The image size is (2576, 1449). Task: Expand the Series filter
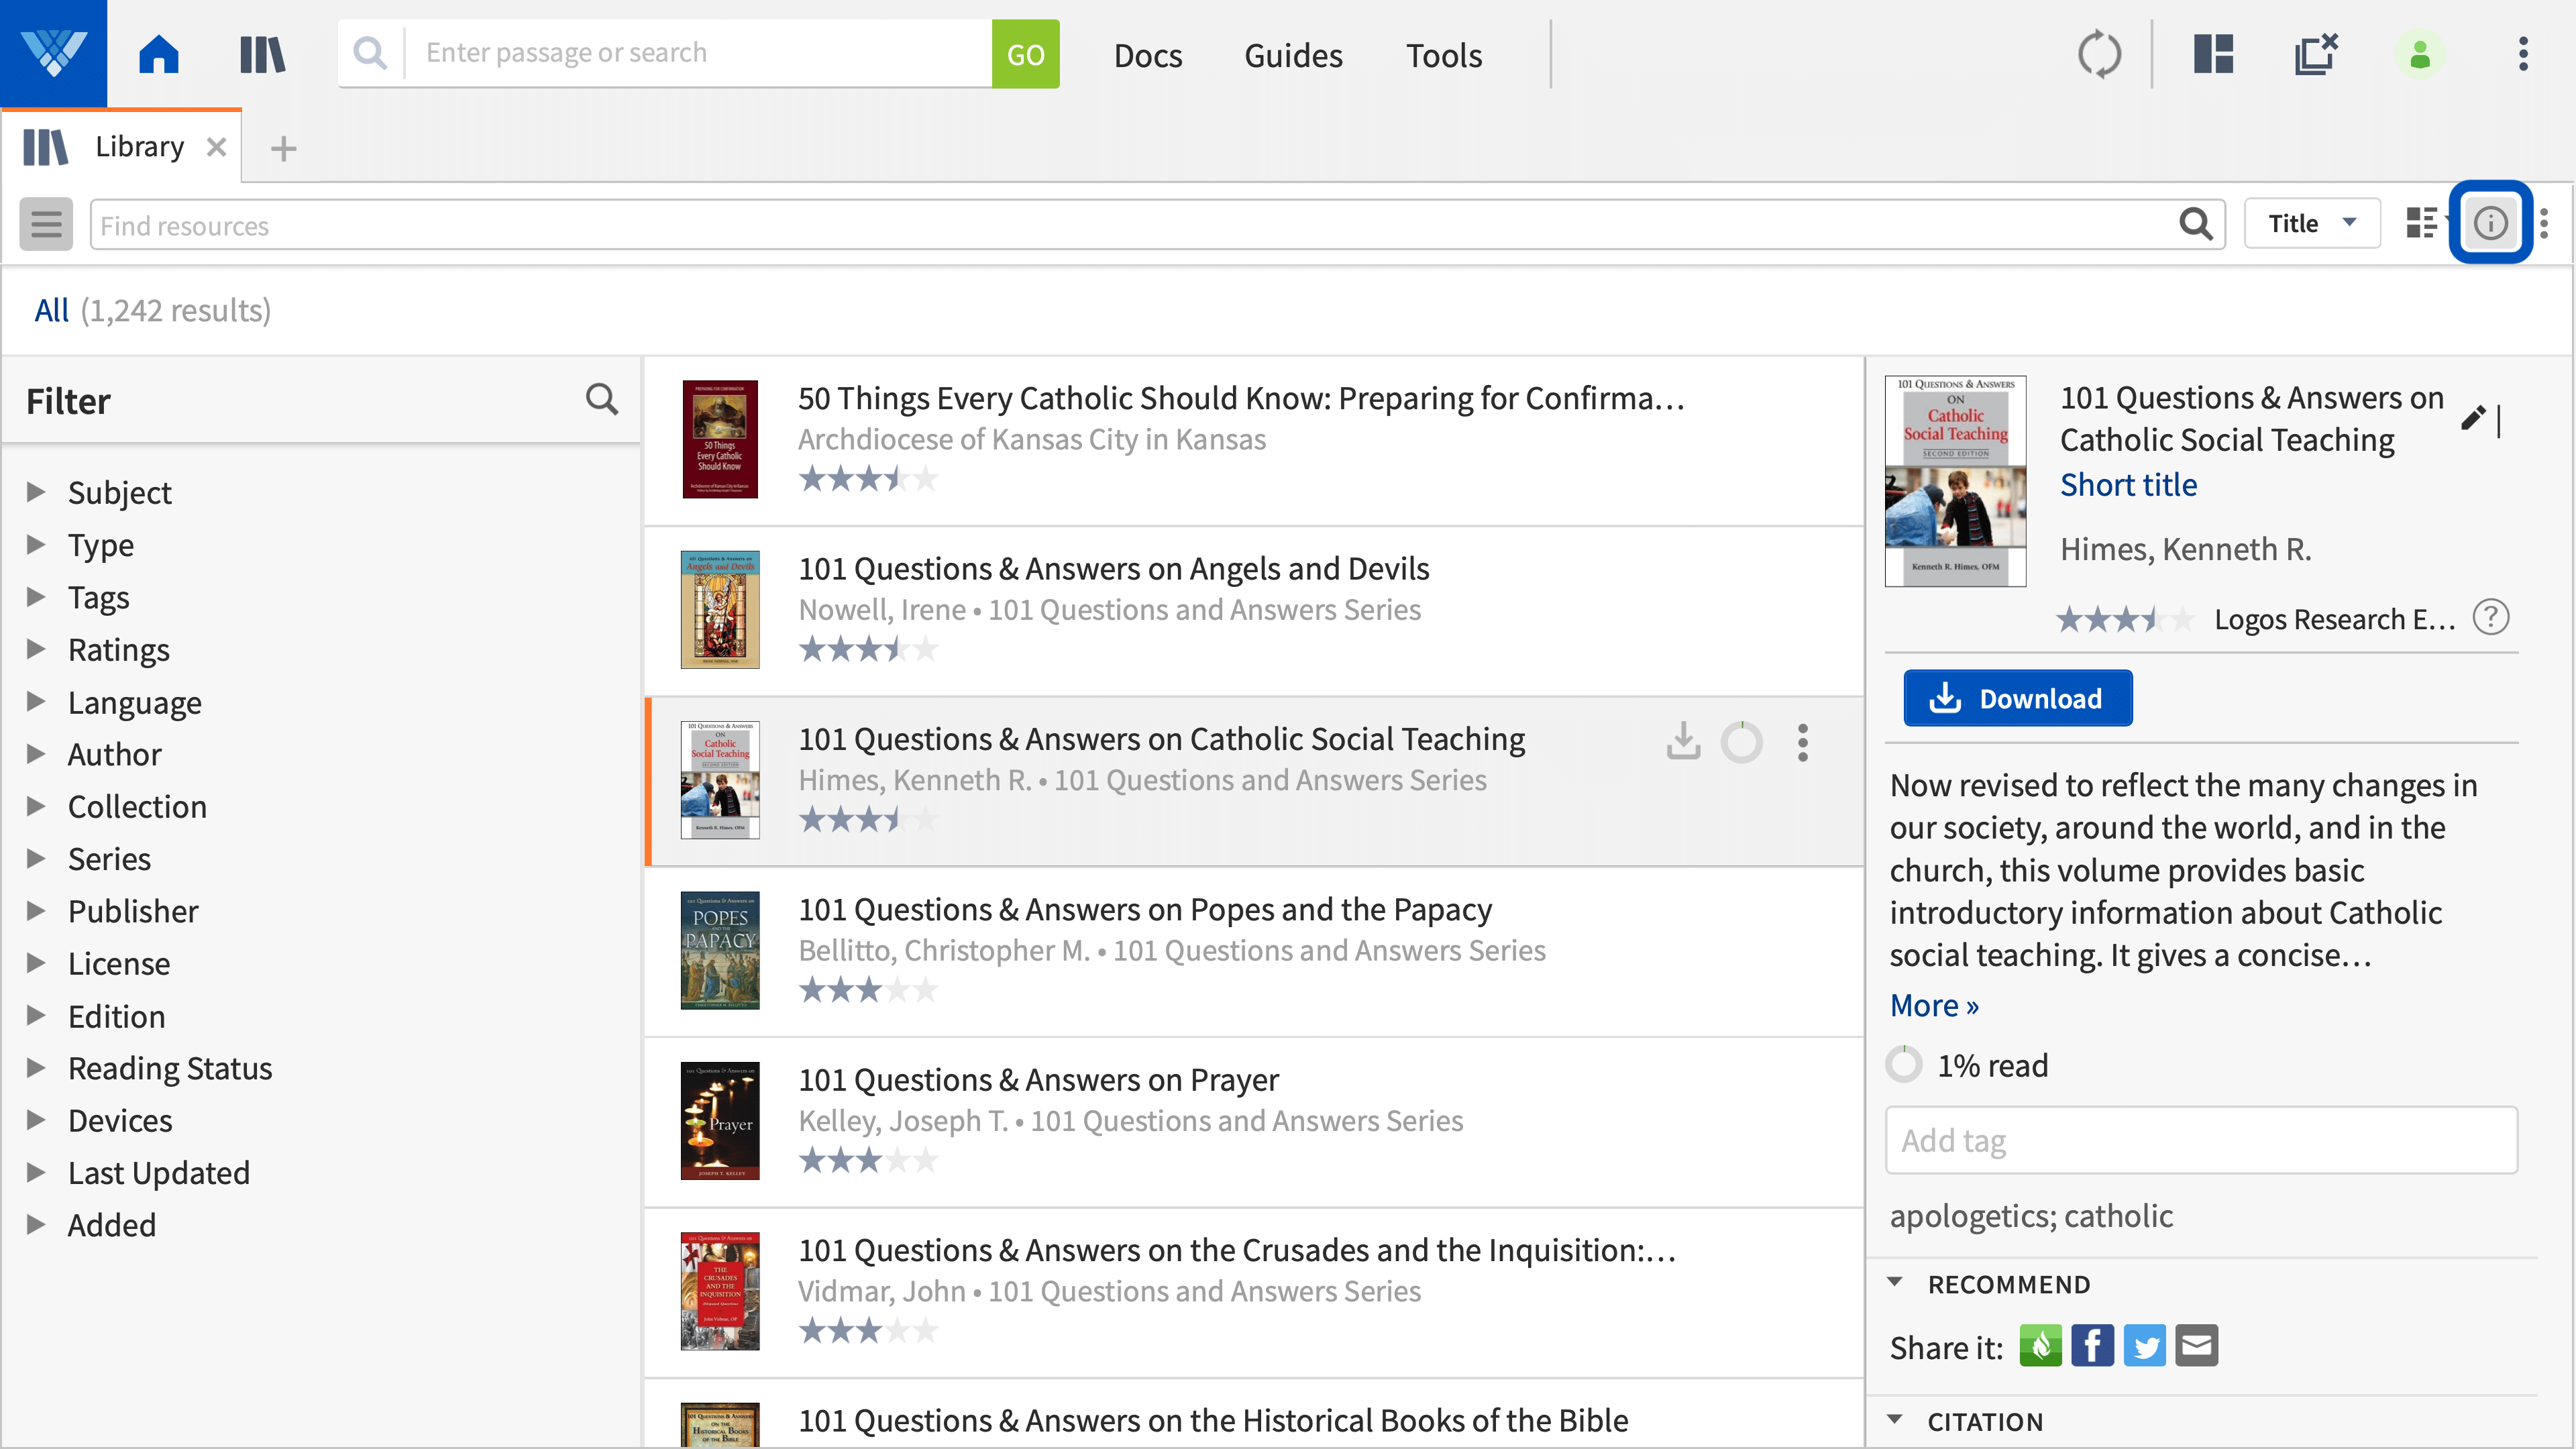click(x=36, y=858)
